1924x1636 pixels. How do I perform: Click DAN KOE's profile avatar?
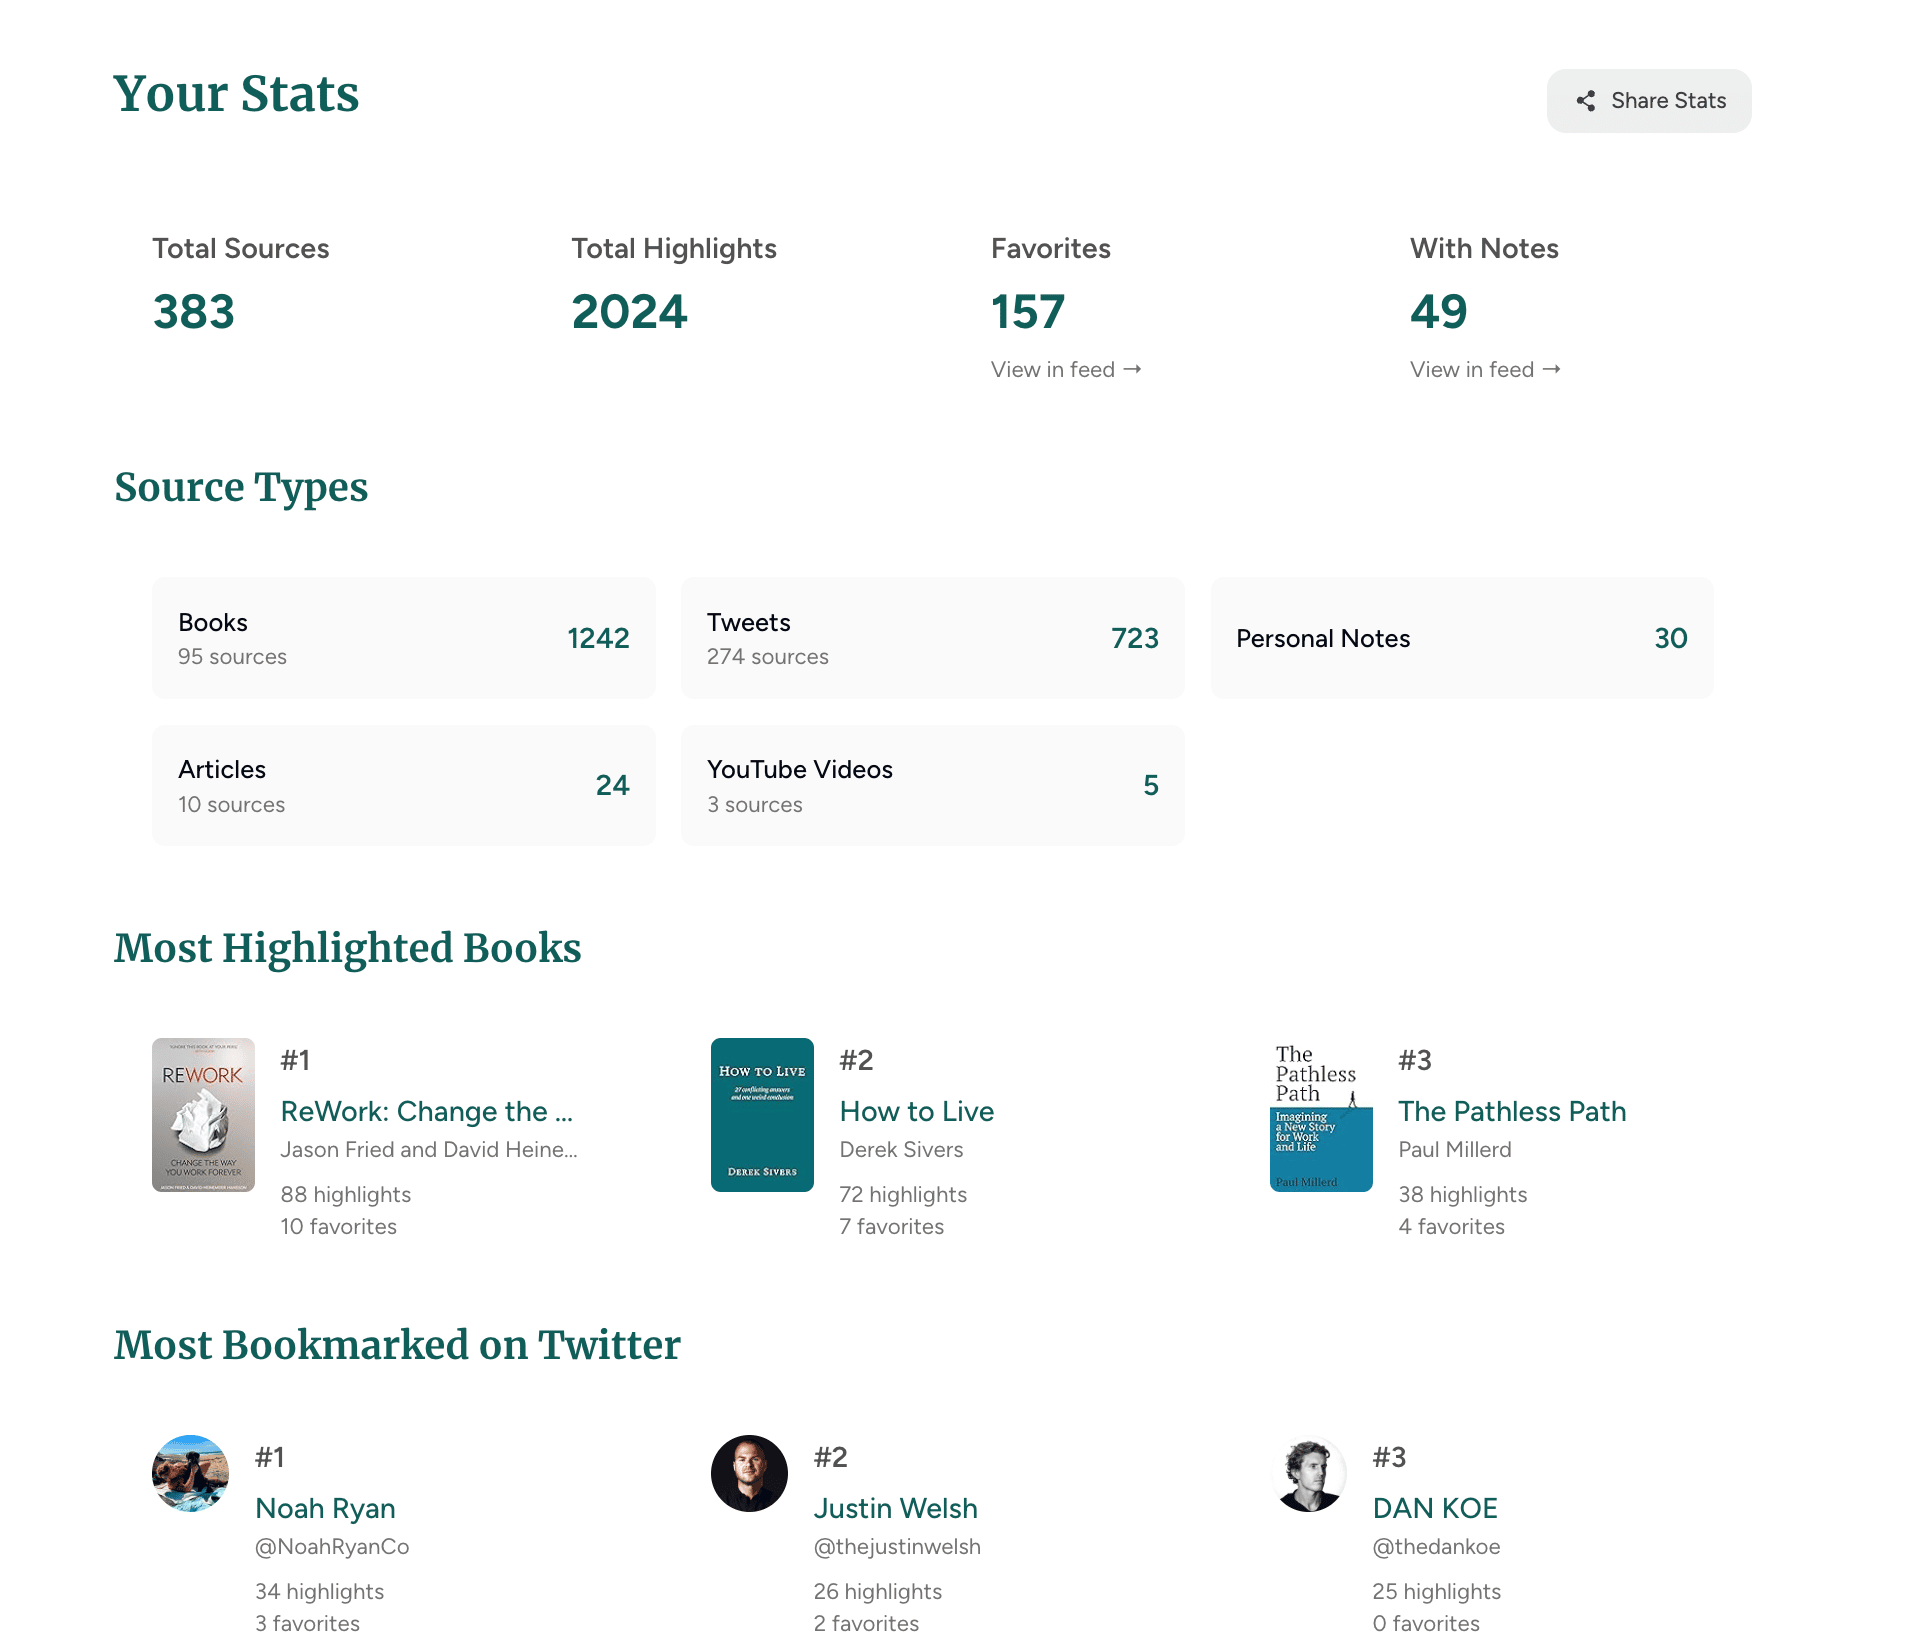pyautogui.click(x=1308, y=1473)
